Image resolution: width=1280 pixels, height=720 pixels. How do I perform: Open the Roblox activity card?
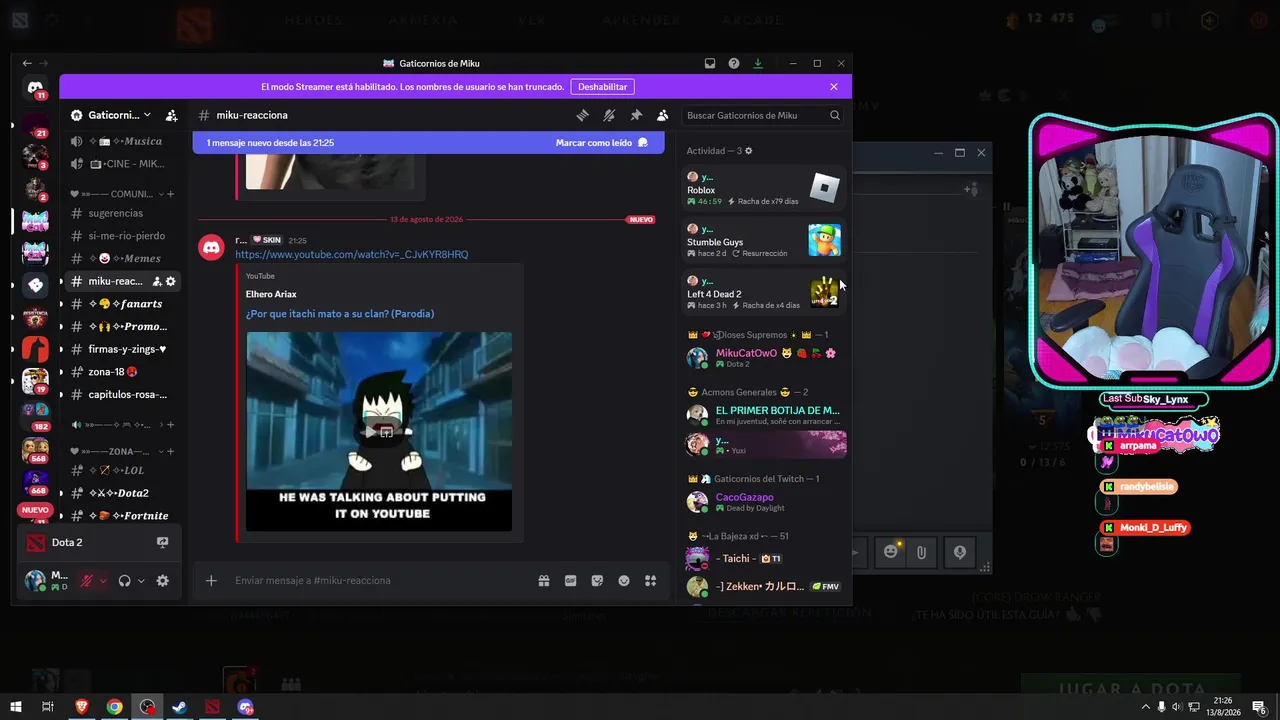(765, 188)
